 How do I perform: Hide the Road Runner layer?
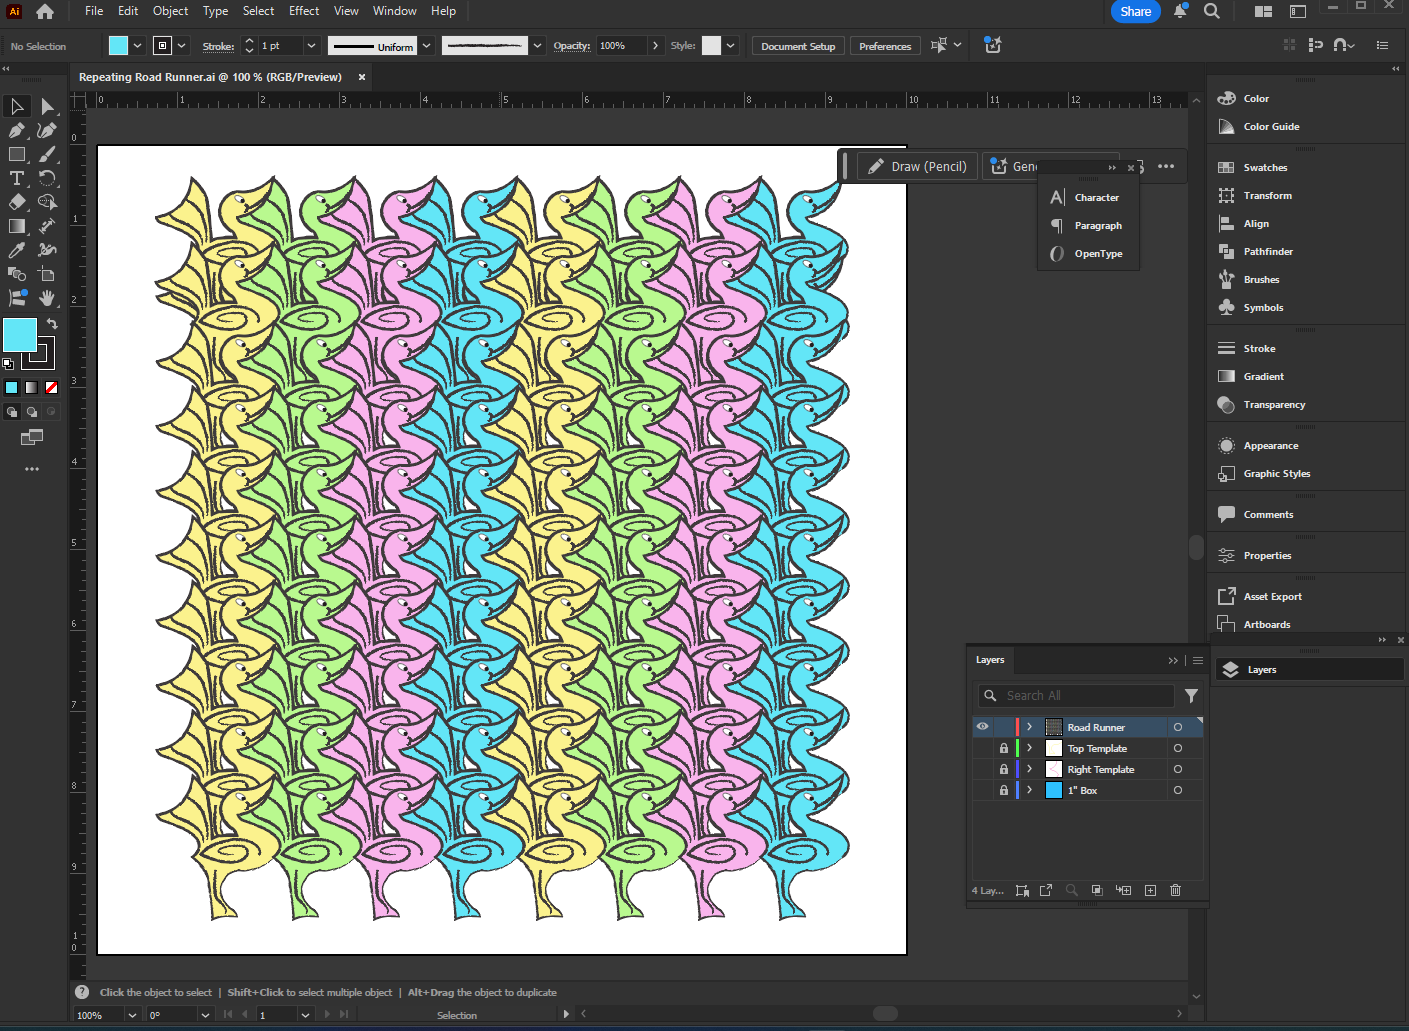(x=983, y=727)
